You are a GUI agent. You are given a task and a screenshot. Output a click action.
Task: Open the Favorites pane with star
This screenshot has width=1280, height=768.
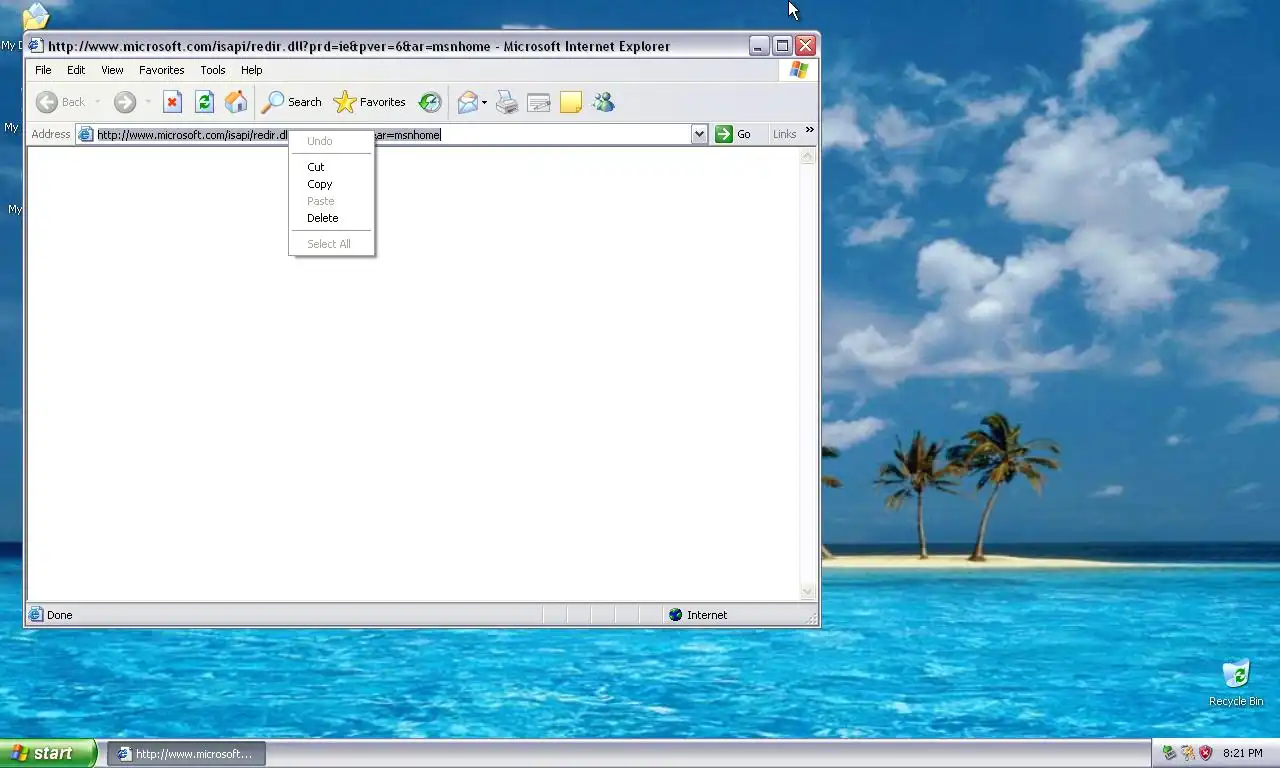pos(369,102)
